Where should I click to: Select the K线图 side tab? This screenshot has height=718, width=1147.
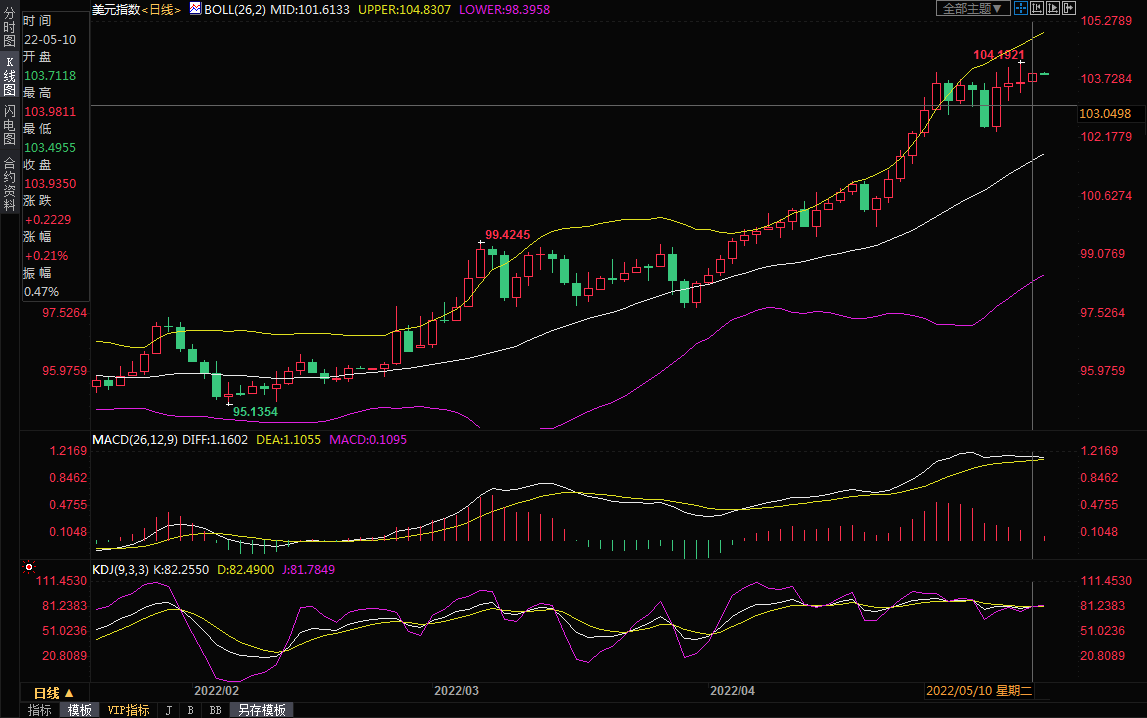pyautogui.click(x=9, y=76)
